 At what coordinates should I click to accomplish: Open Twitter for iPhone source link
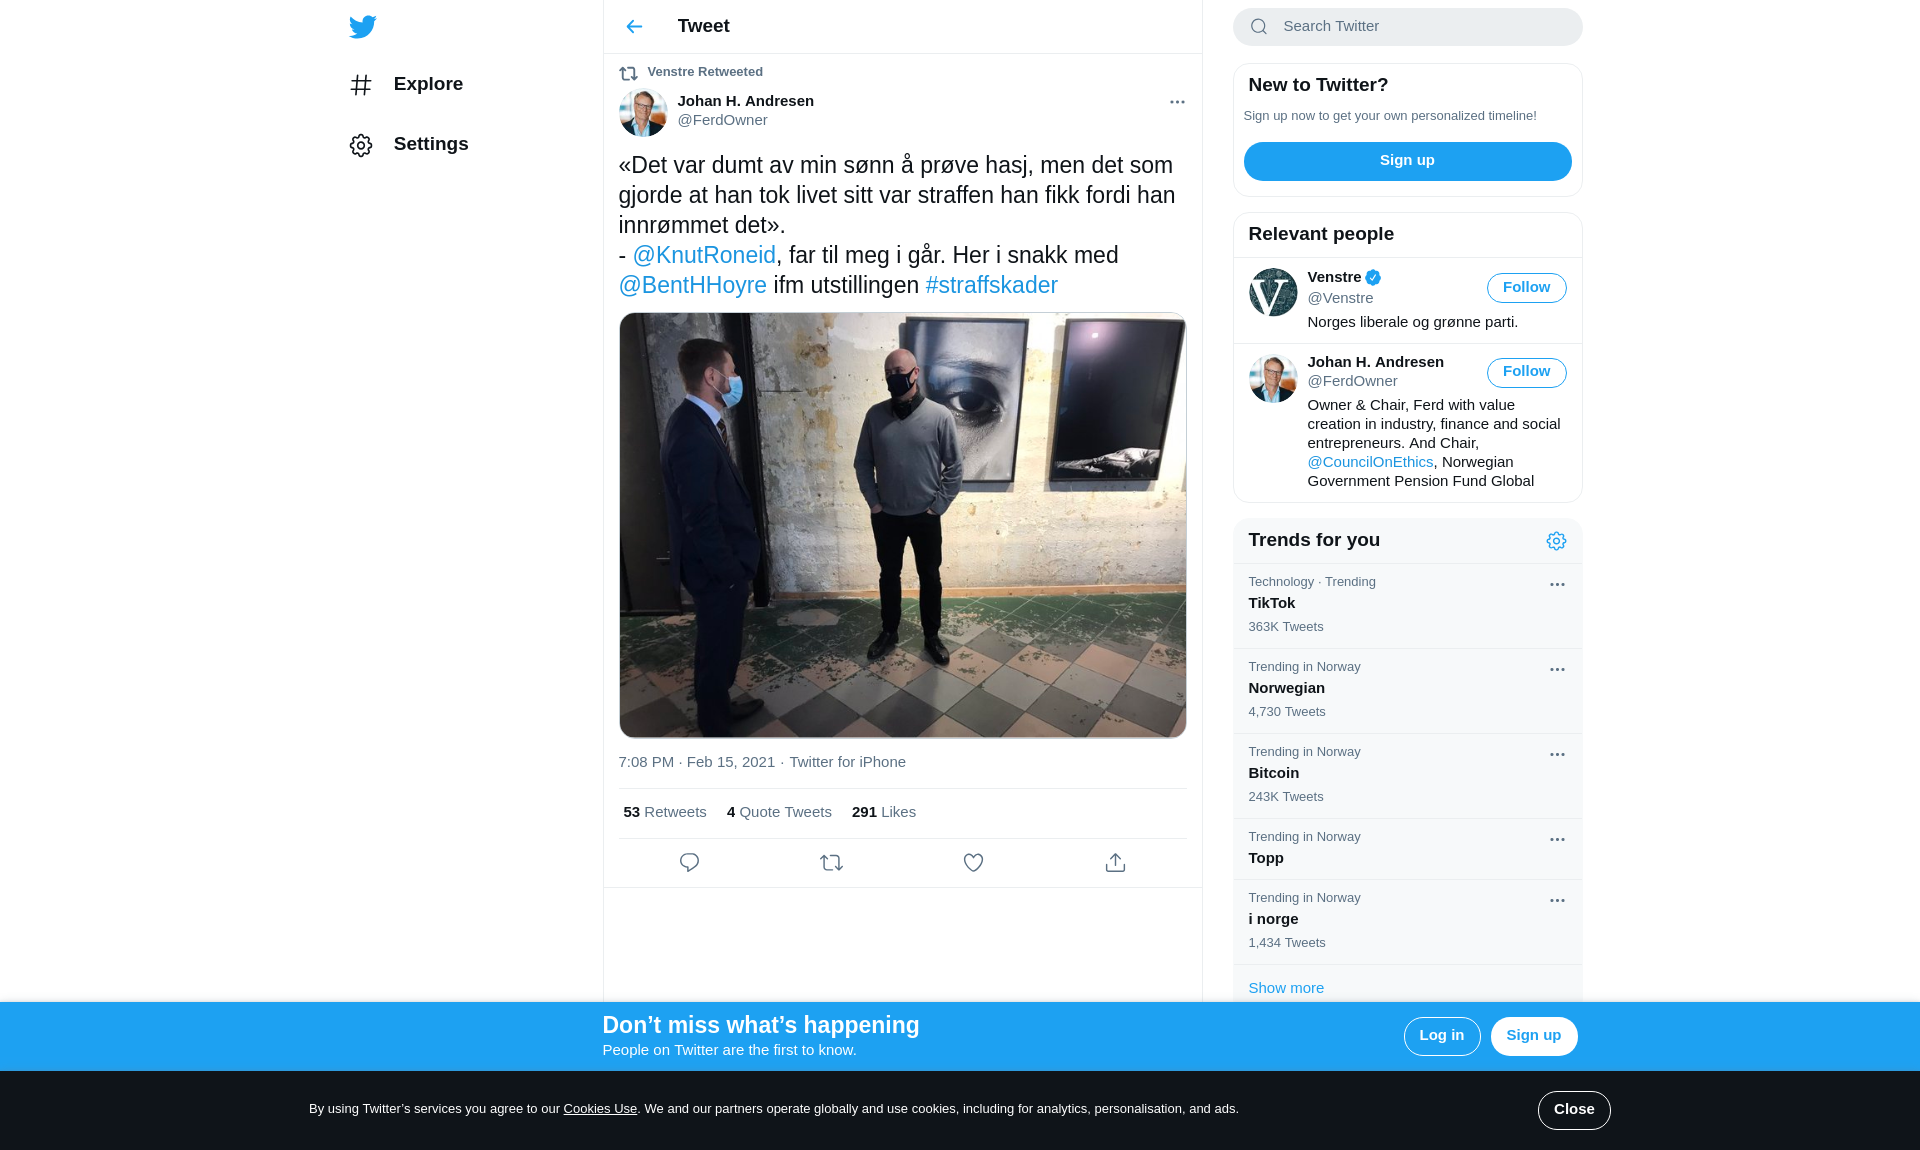click(847, 762)
